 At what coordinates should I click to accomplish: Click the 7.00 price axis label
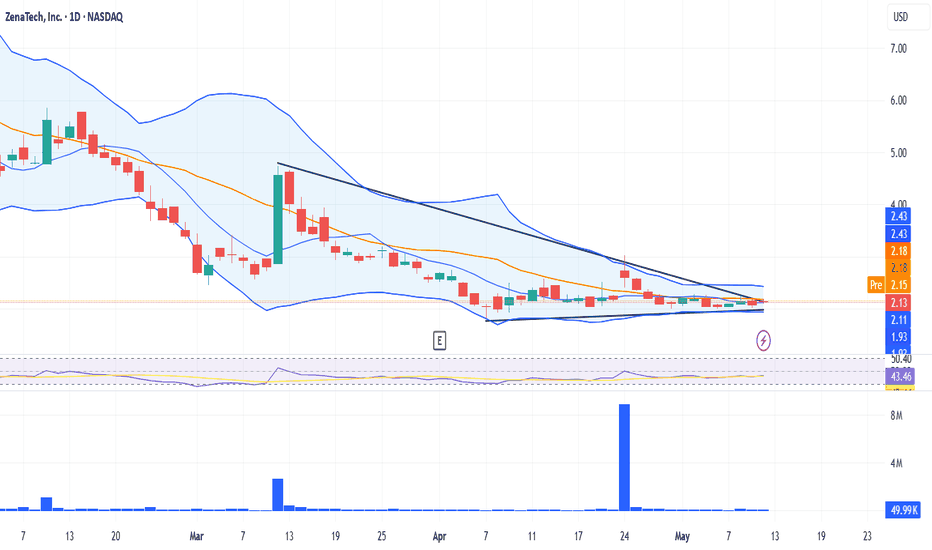pyautogui.click(x=898, y=49)
